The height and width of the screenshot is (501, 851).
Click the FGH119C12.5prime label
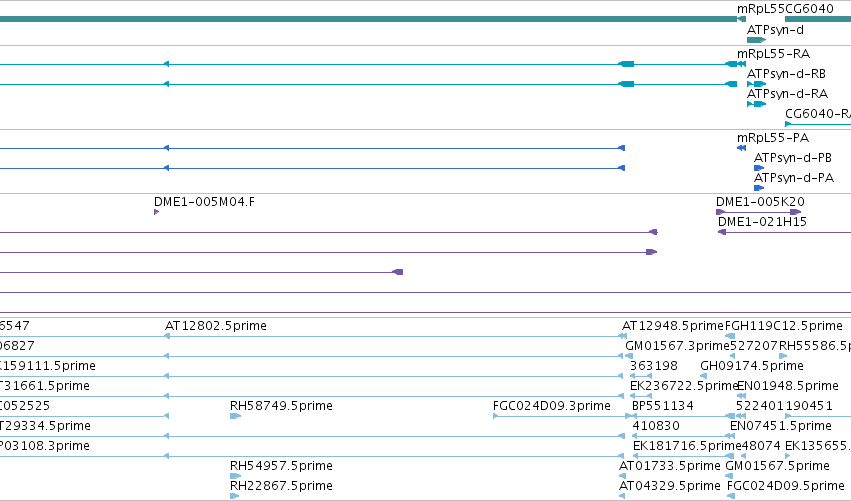(784, 326)
